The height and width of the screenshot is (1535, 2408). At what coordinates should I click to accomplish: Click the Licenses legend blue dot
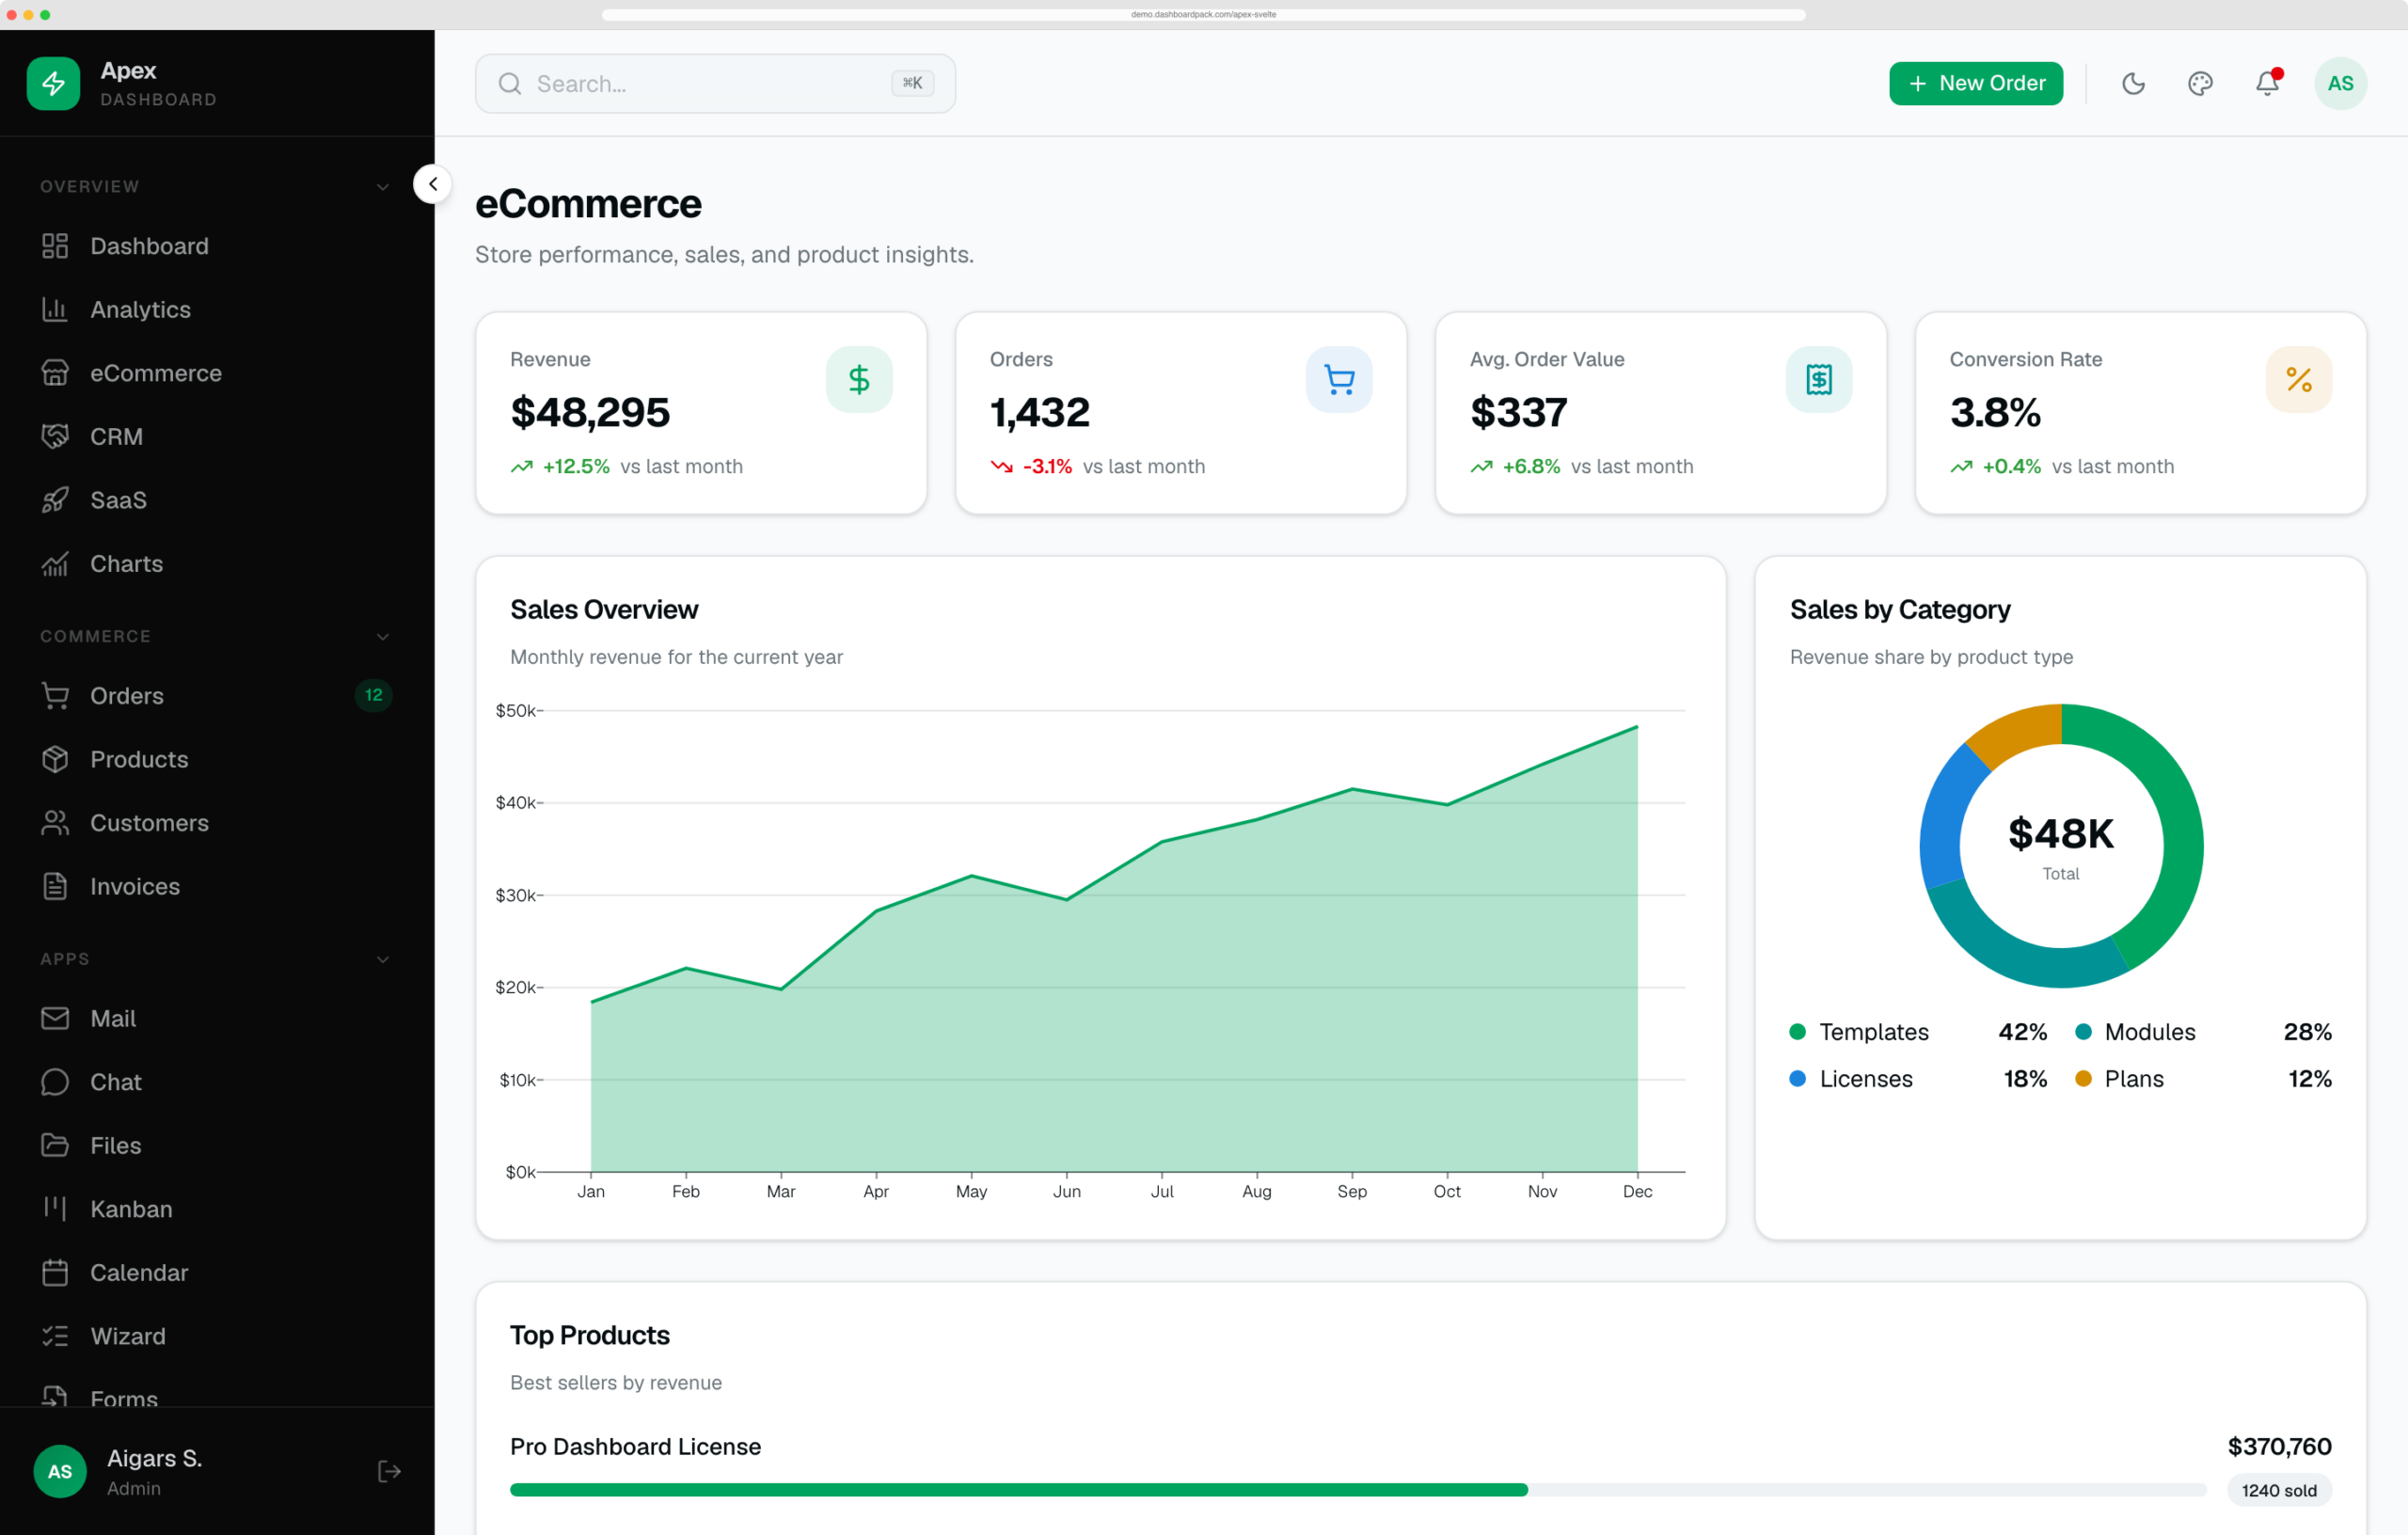pos(1798,1079)
